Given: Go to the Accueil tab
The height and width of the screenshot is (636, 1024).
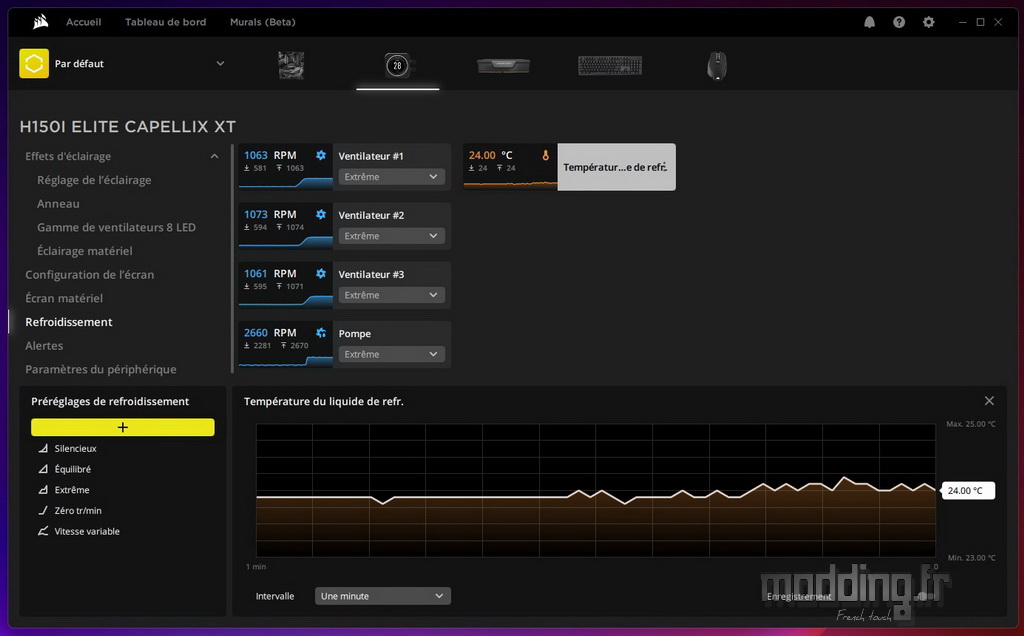Looking at the screenshot, I should [84, 22].
